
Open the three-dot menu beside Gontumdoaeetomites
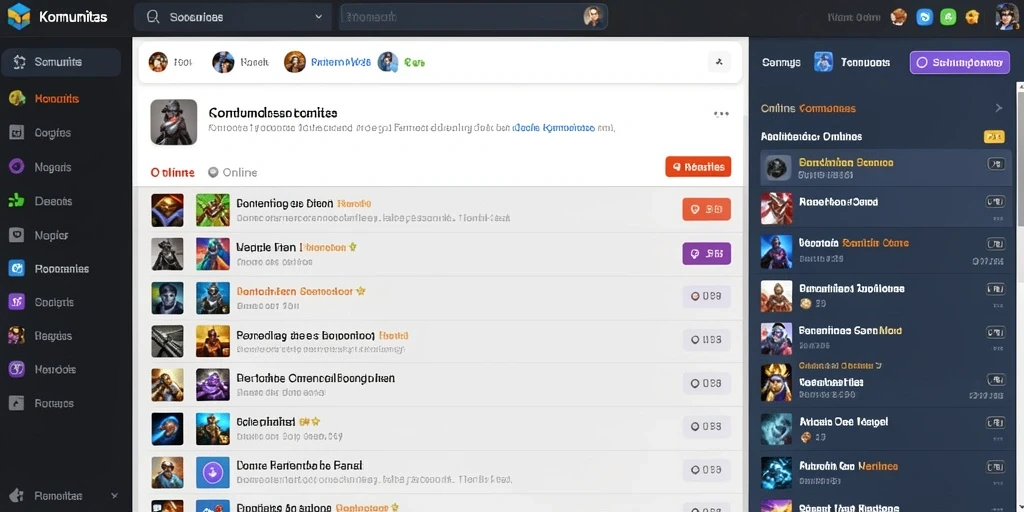[721, 114]
